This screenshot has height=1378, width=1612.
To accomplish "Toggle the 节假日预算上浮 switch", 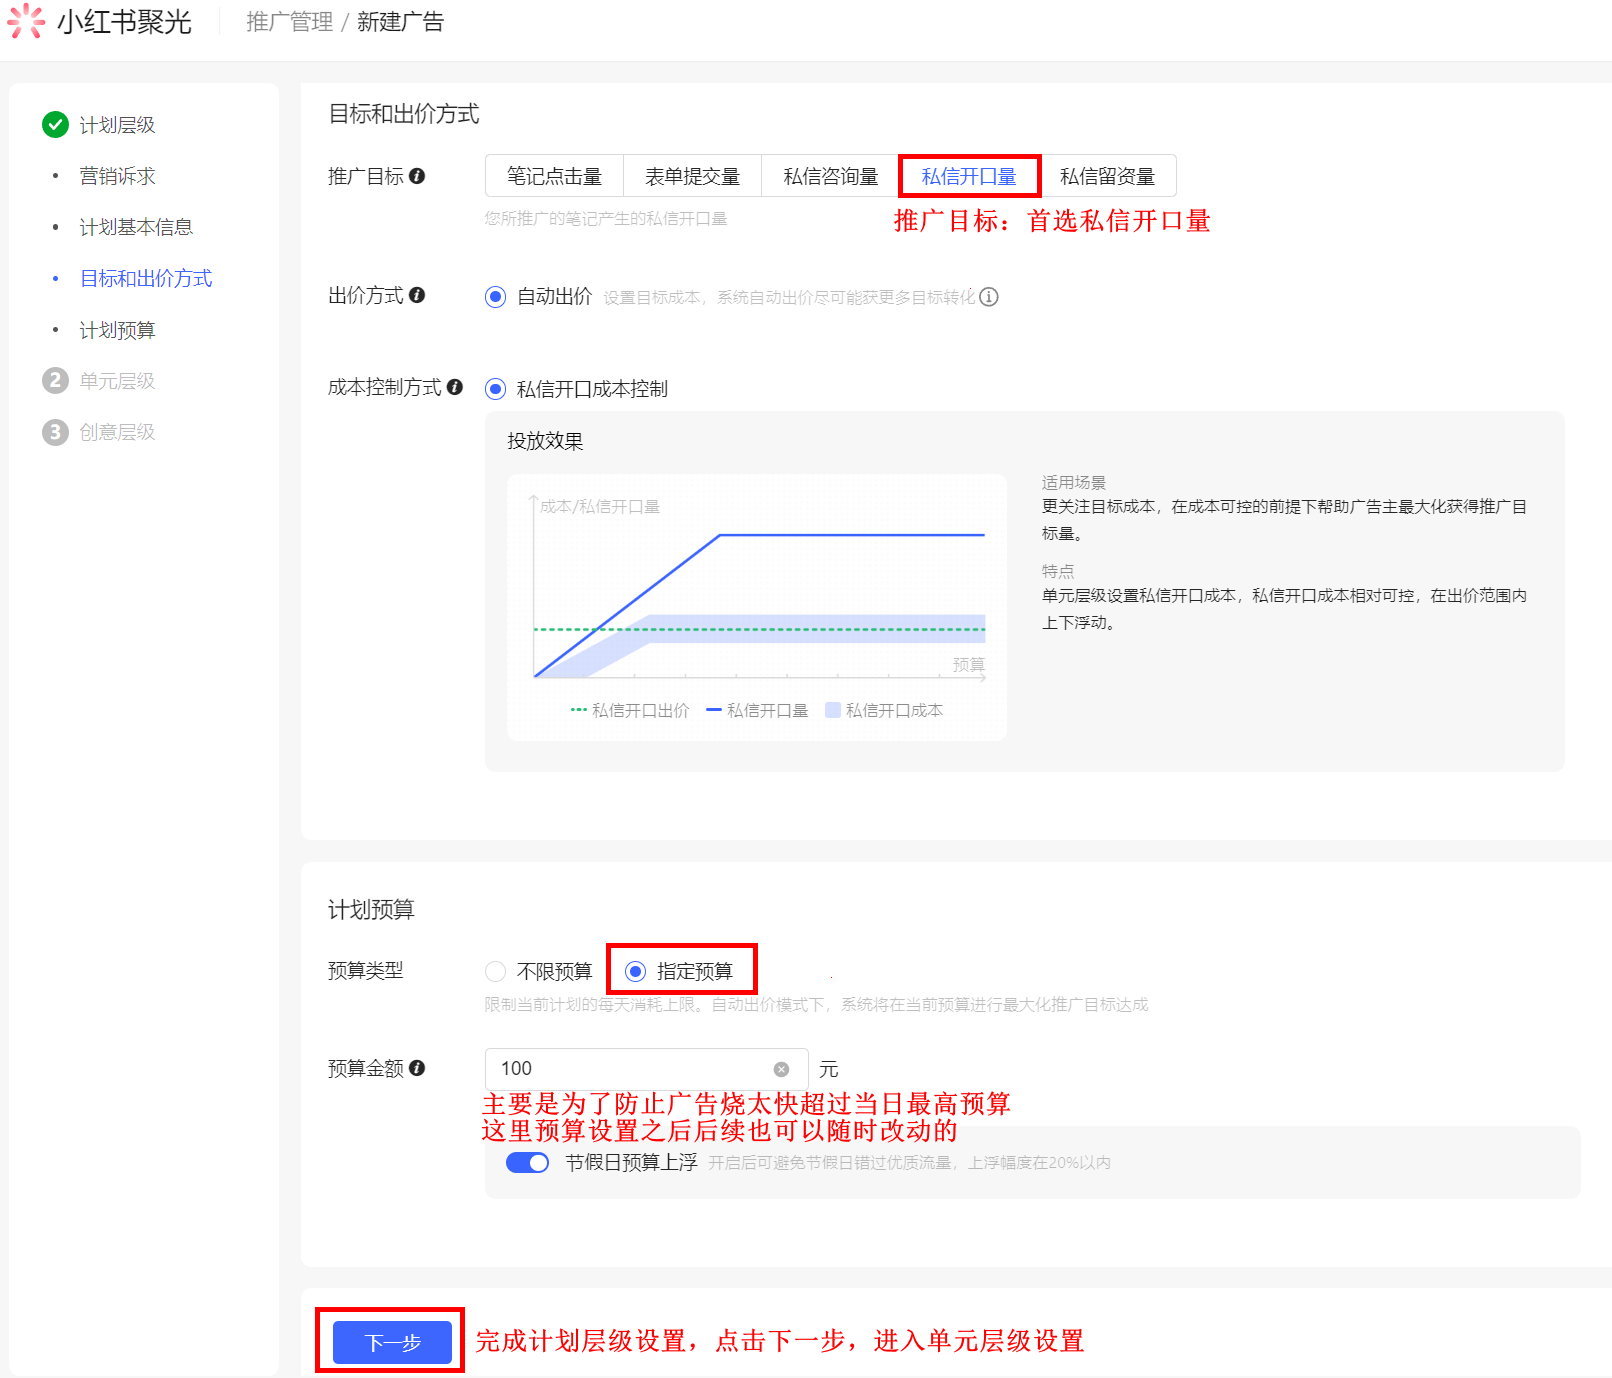I will [527, 1162].
